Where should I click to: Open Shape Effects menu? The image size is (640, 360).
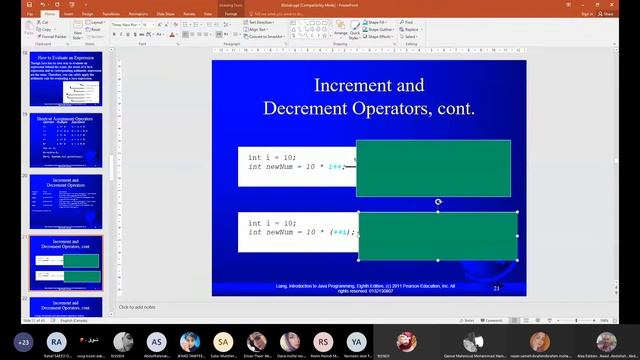pos(377,36)
